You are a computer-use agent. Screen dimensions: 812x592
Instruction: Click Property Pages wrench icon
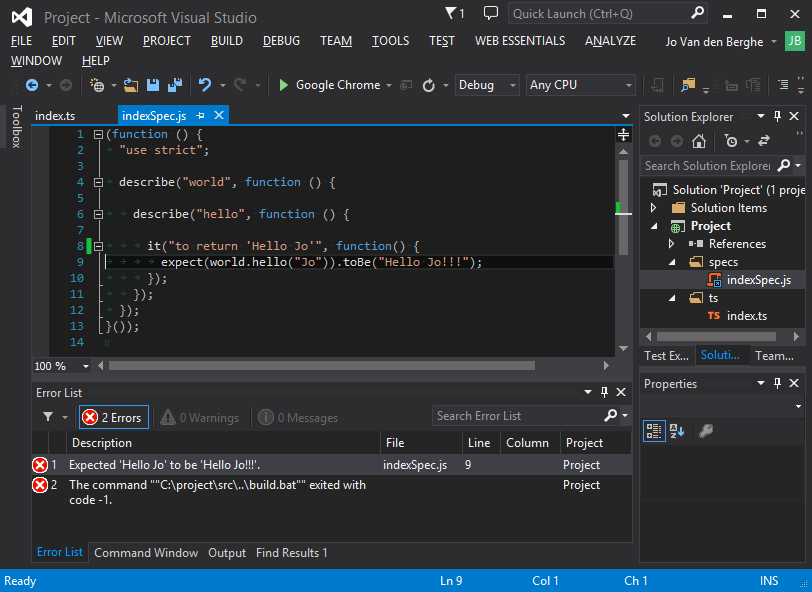[x=705, y=431]
